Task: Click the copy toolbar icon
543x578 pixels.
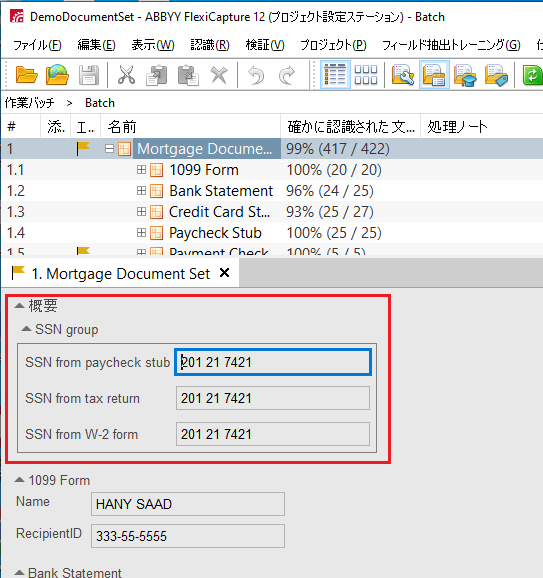Action: click(x=157, y=75)
